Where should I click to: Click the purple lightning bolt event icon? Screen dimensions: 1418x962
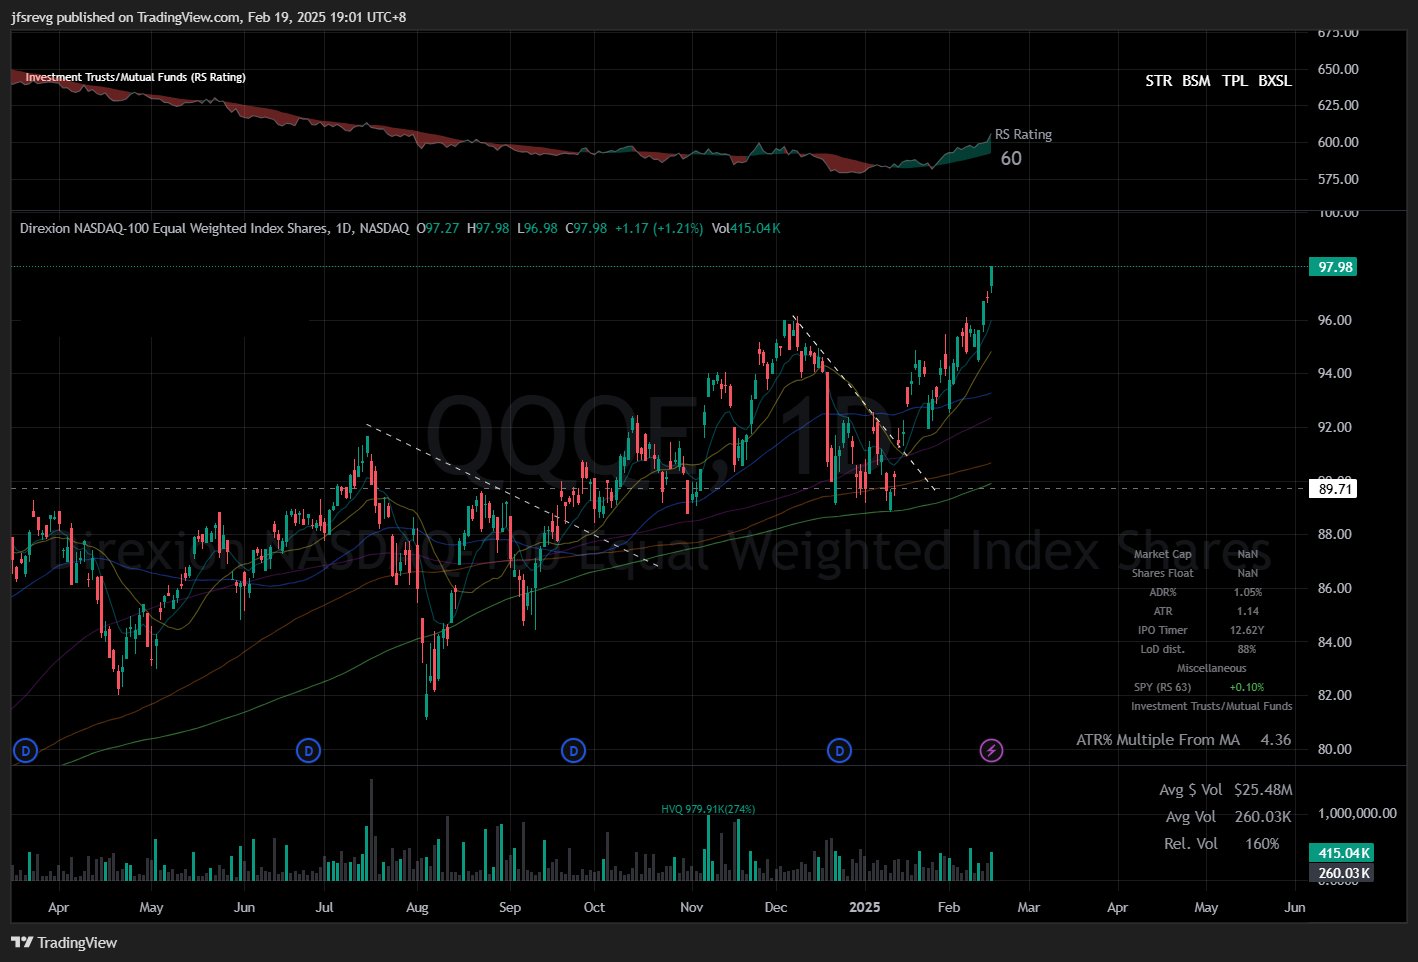point(991,750)
